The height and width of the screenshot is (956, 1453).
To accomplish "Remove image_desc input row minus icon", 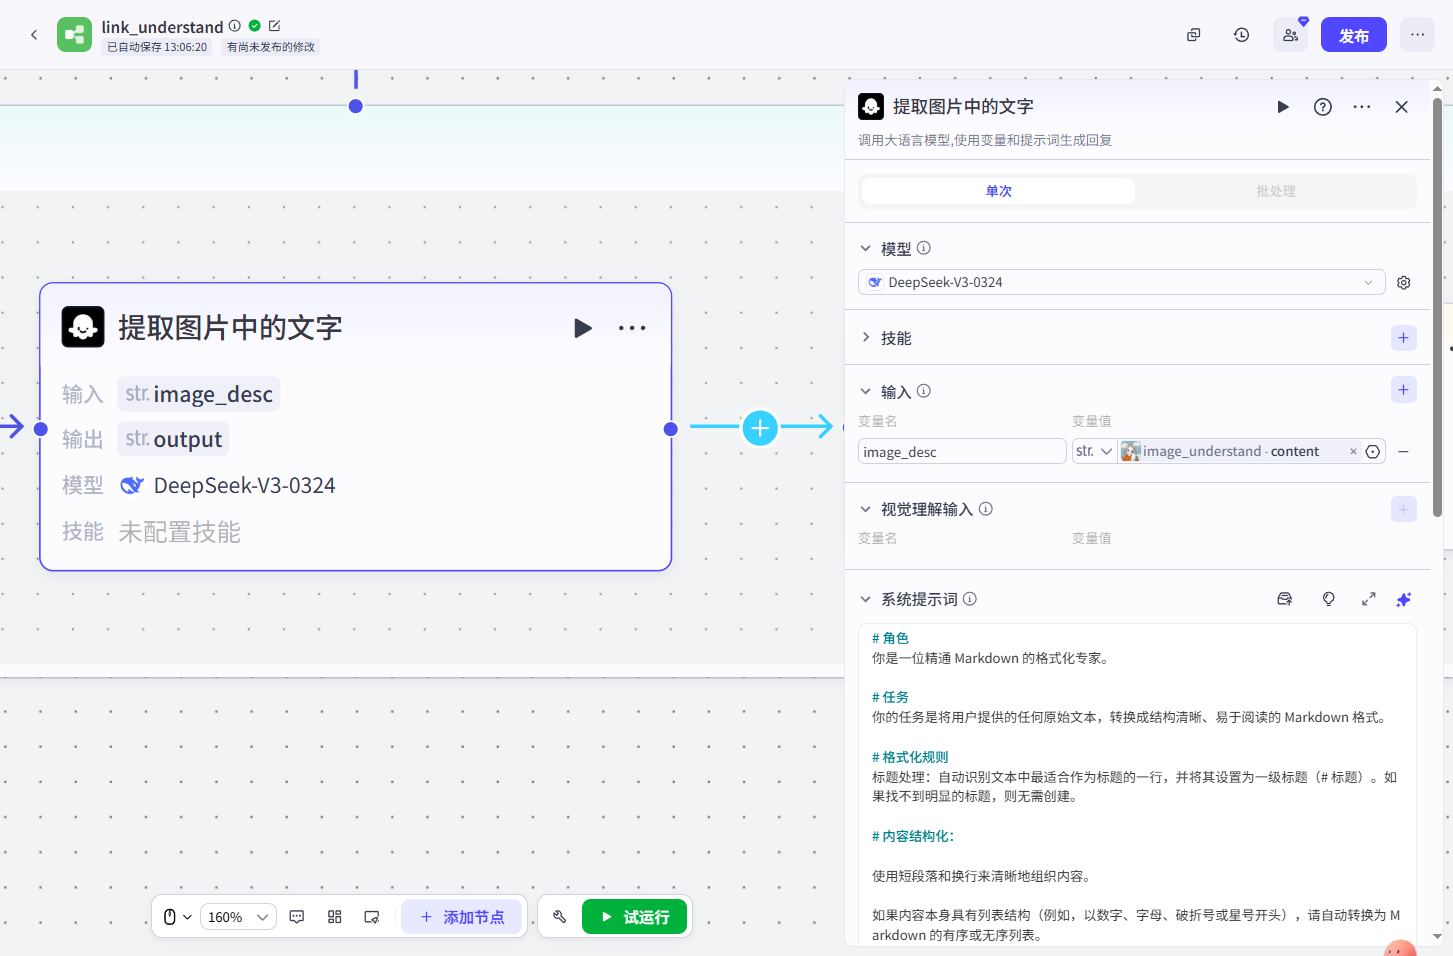I will (x=1404, y=452).
